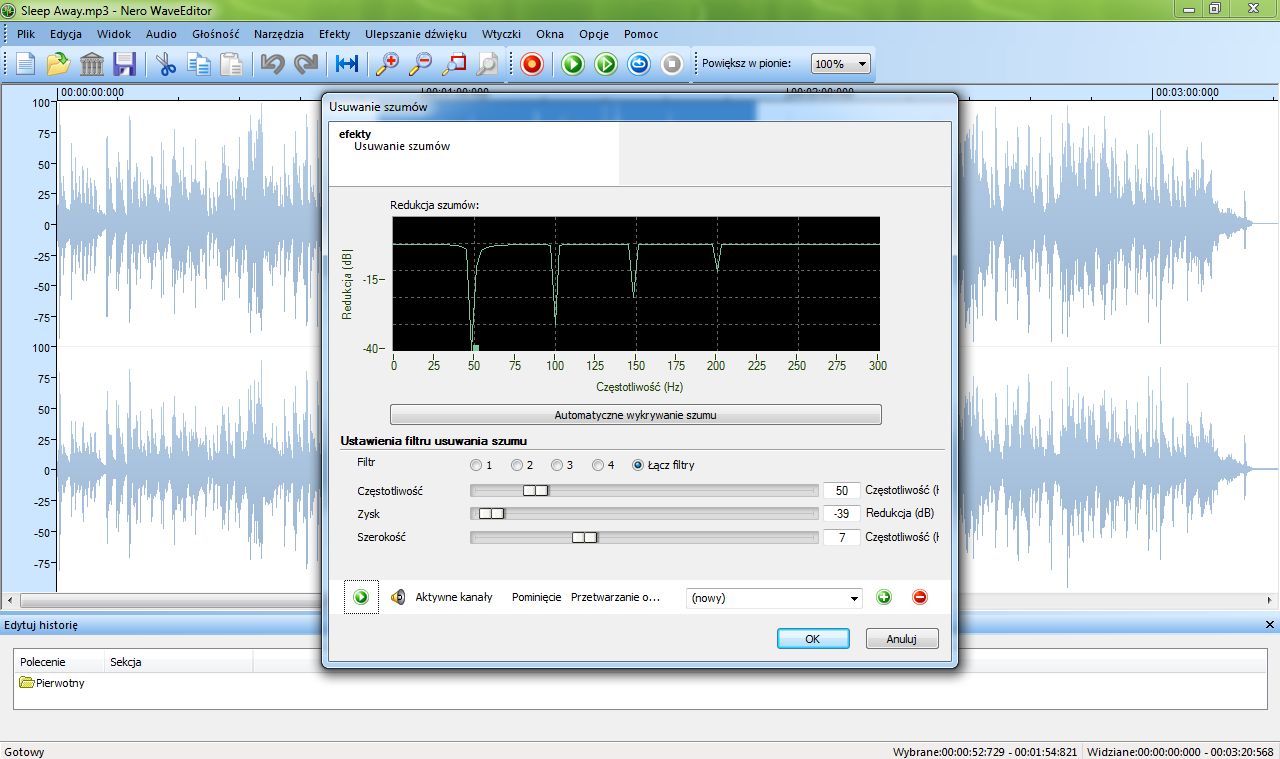Viewport: 1280px width, 759px height.
Task: Click the speaker icon beside Aktywne kanały
Action: point(398,597)
